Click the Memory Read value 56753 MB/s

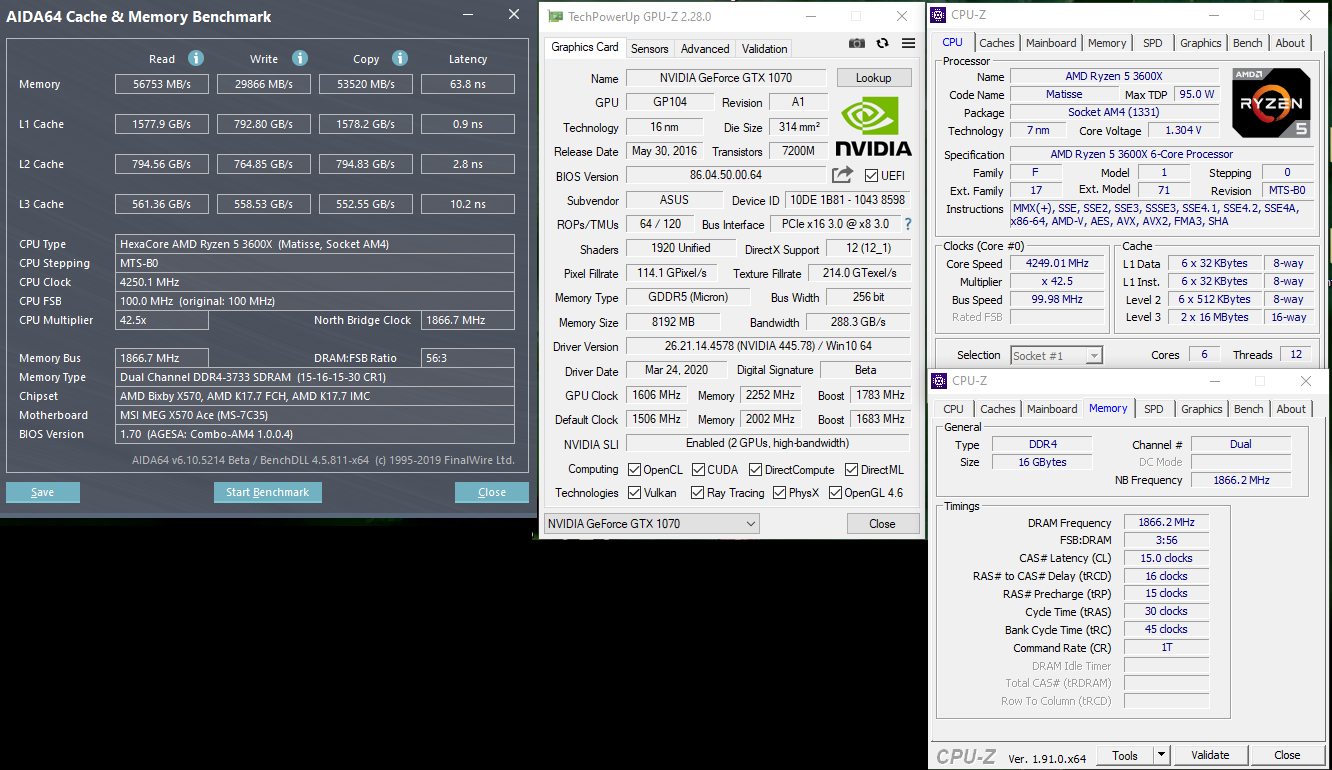pyautogui.click(x=163, y=84)
